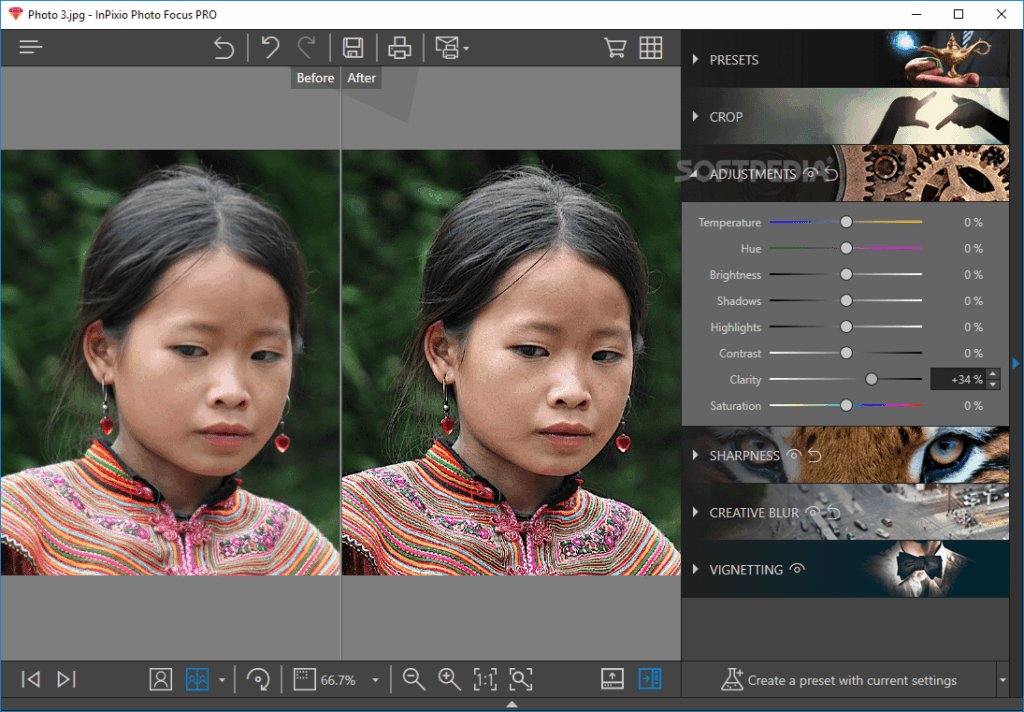The width and height of the screenshot is (1024, 712).
Task: Click the Saturation slider handle
Action: pyautogui.click(x=846, y=406)
